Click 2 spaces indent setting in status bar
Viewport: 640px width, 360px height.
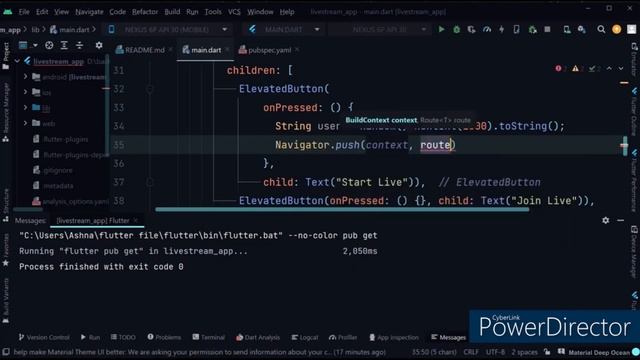tap(524, 352)
